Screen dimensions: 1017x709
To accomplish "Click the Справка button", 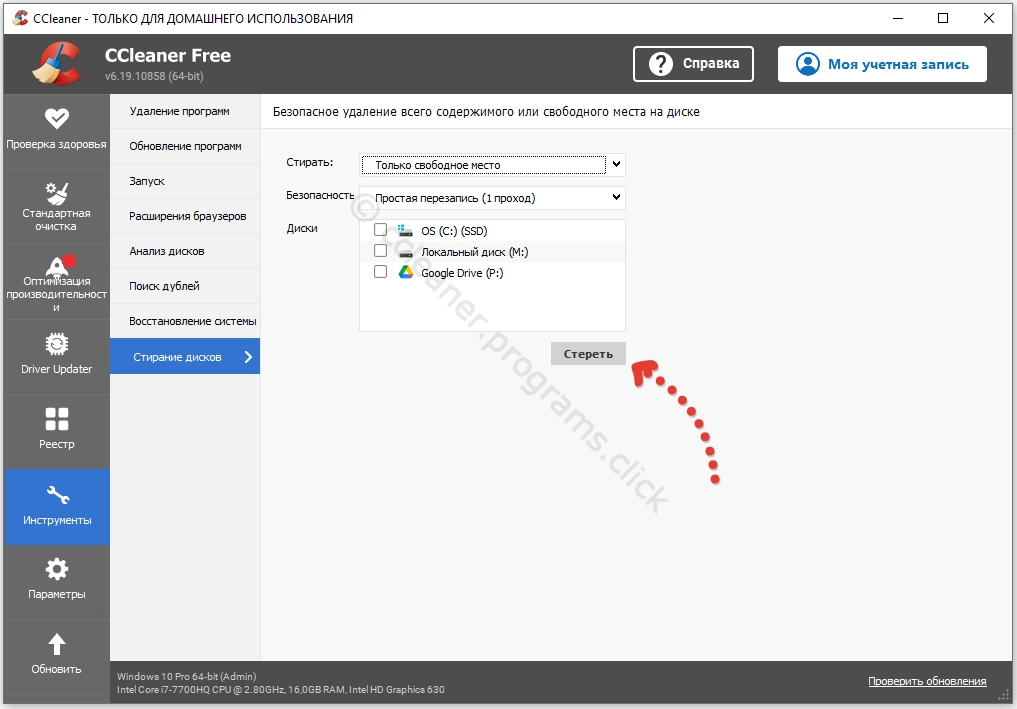I will tap(693, 64).
